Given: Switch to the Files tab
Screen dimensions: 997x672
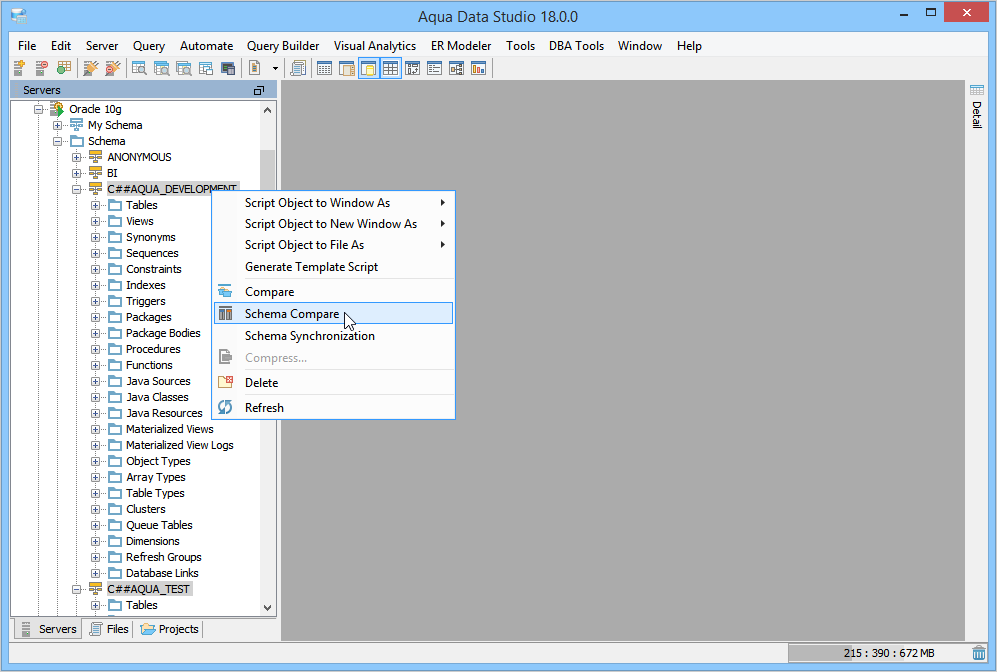Looking at the screenshot, I should (109, 629).
